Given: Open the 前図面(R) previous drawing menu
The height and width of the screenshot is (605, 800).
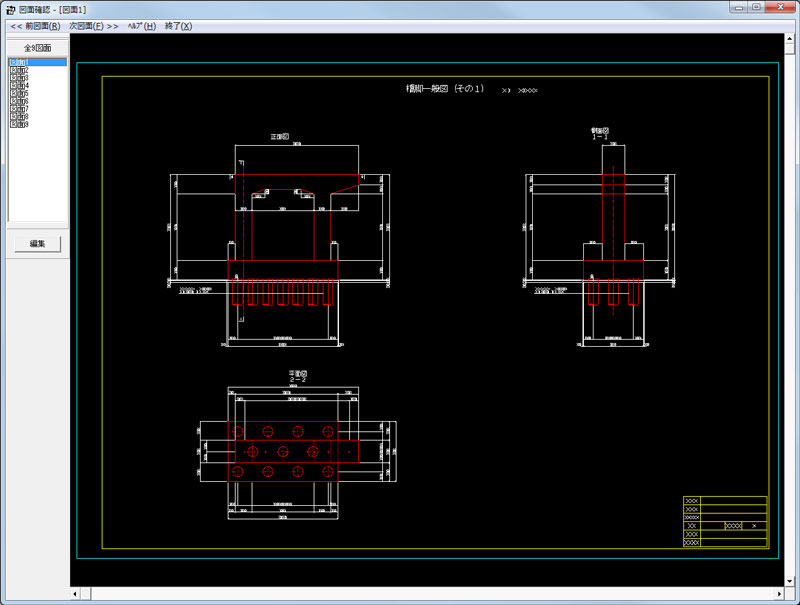Looking at the screenshot, I should [x=35, y=26].
